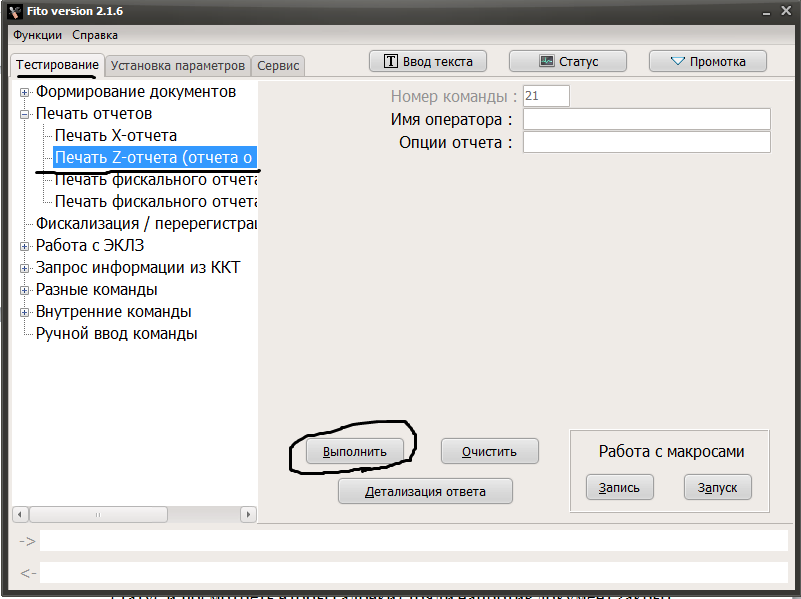
Task: Click tree scrollbar left arrow
Action: 20,515
